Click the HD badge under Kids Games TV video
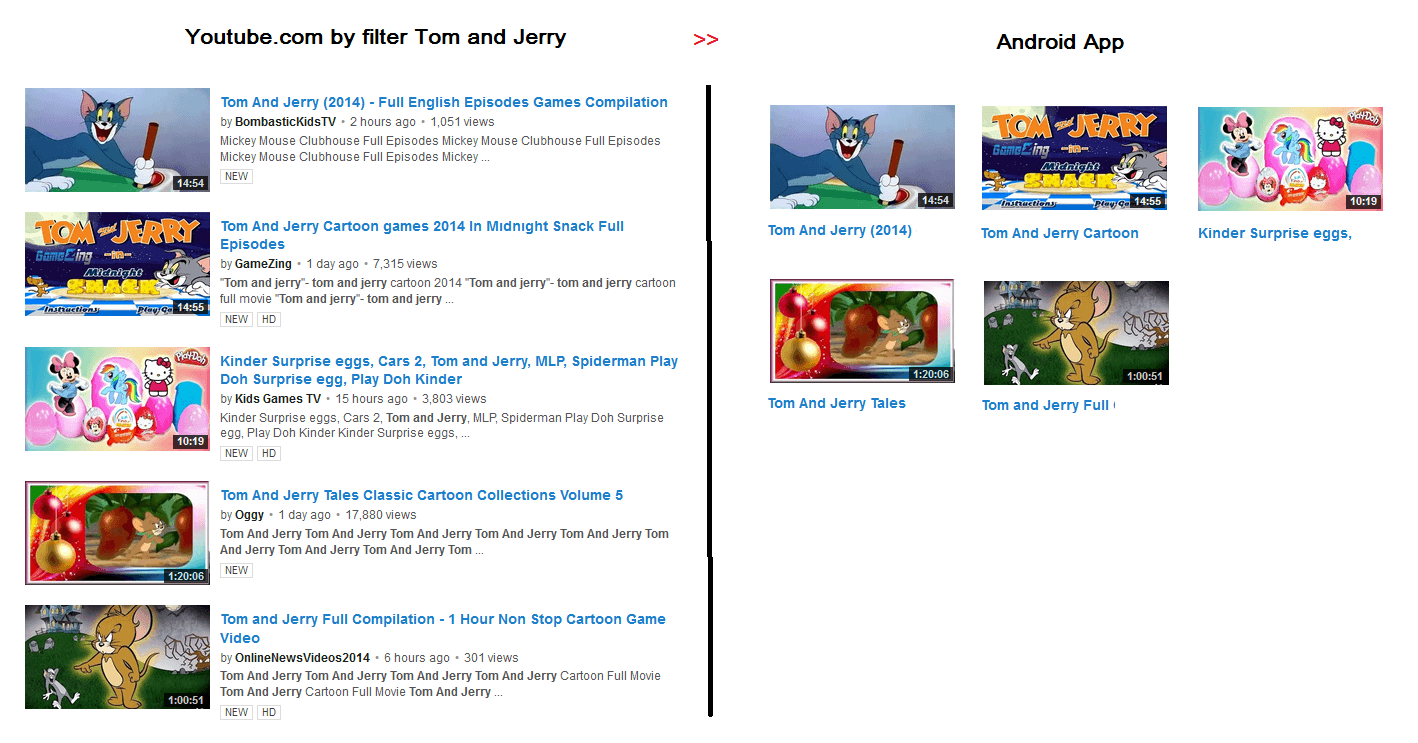This screenshot has width=1418, height=743. click(x=269, y=453)
